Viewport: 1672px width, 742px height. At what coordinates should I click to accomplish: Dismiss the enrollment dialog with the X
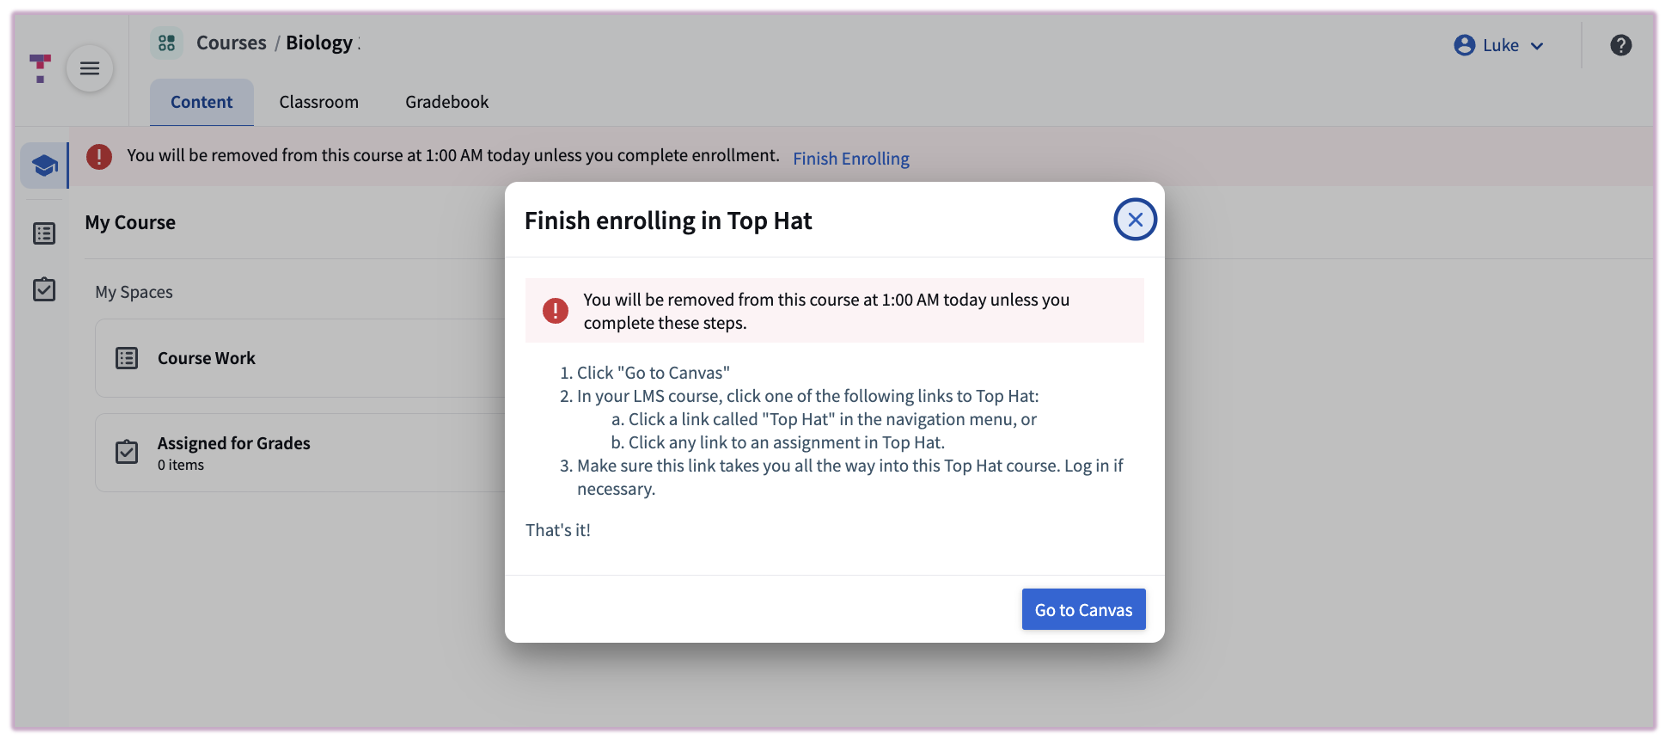[x=1134, y=218]
